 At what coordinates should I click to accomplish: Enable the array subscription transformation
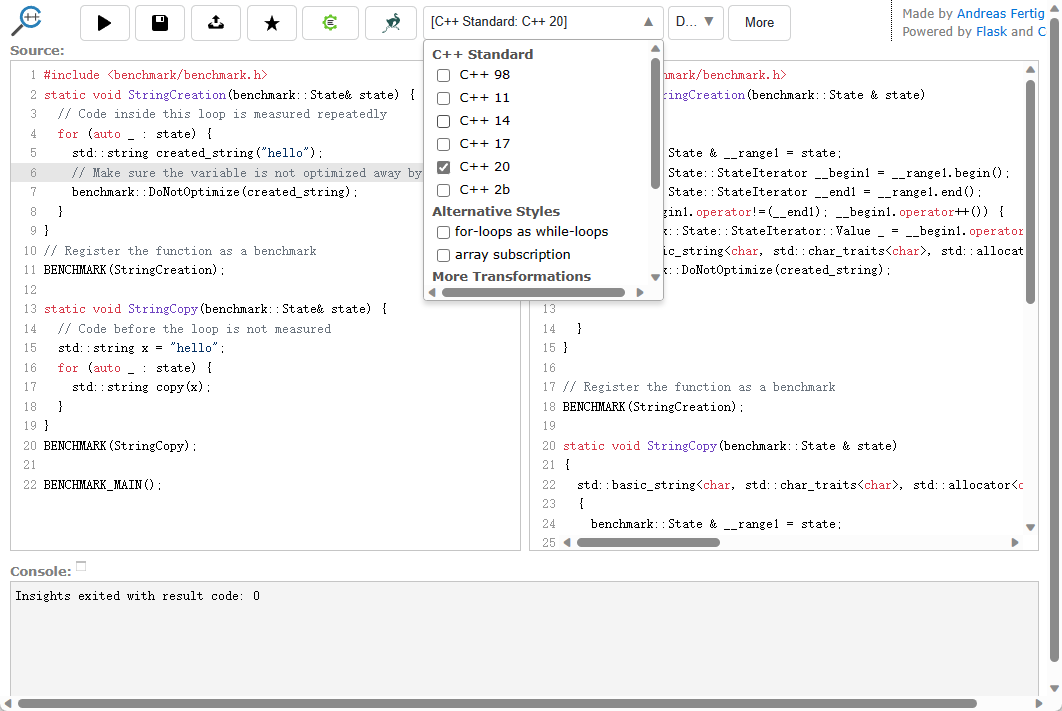(x=443, y=255)
